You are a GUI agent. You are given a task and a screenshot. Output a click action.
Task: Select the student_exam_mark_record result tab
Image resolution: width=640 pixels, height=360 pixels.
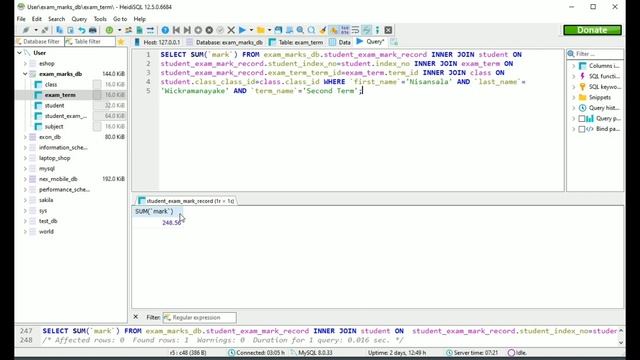click(x=186, y=201)
